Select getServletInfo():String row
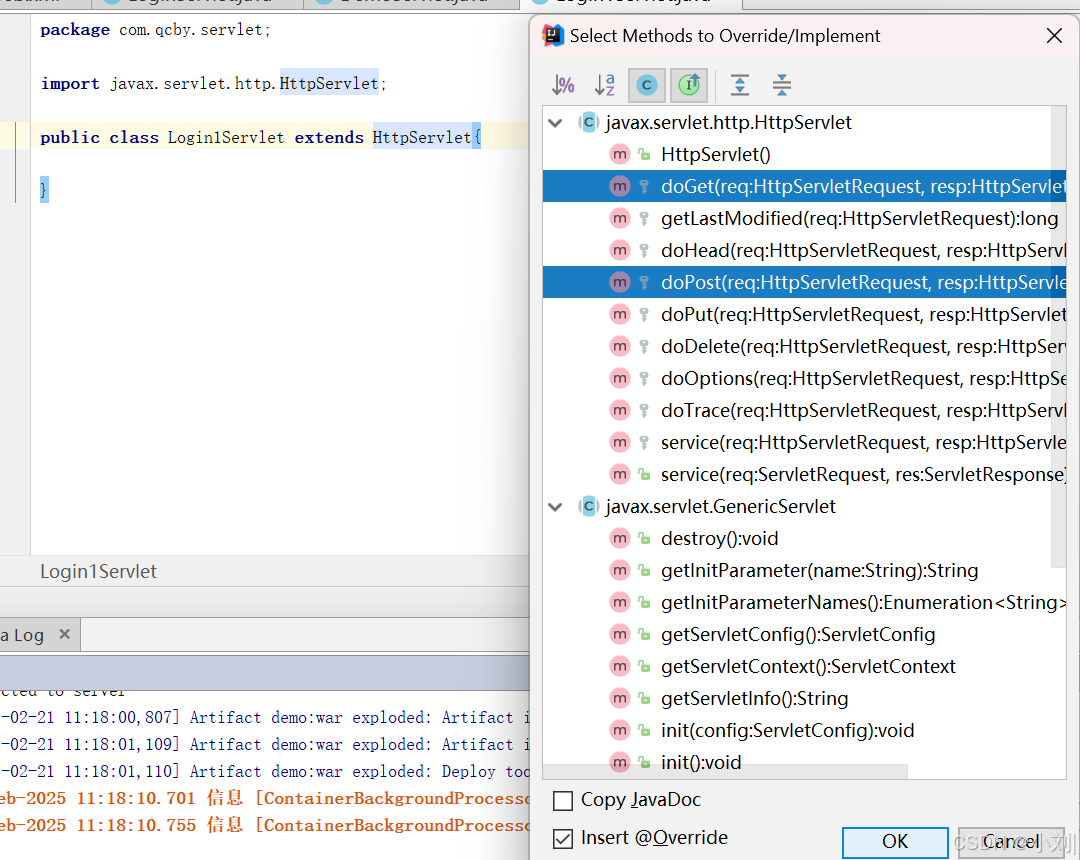This screenshot has width=1080, height=860. pos(804,698)
